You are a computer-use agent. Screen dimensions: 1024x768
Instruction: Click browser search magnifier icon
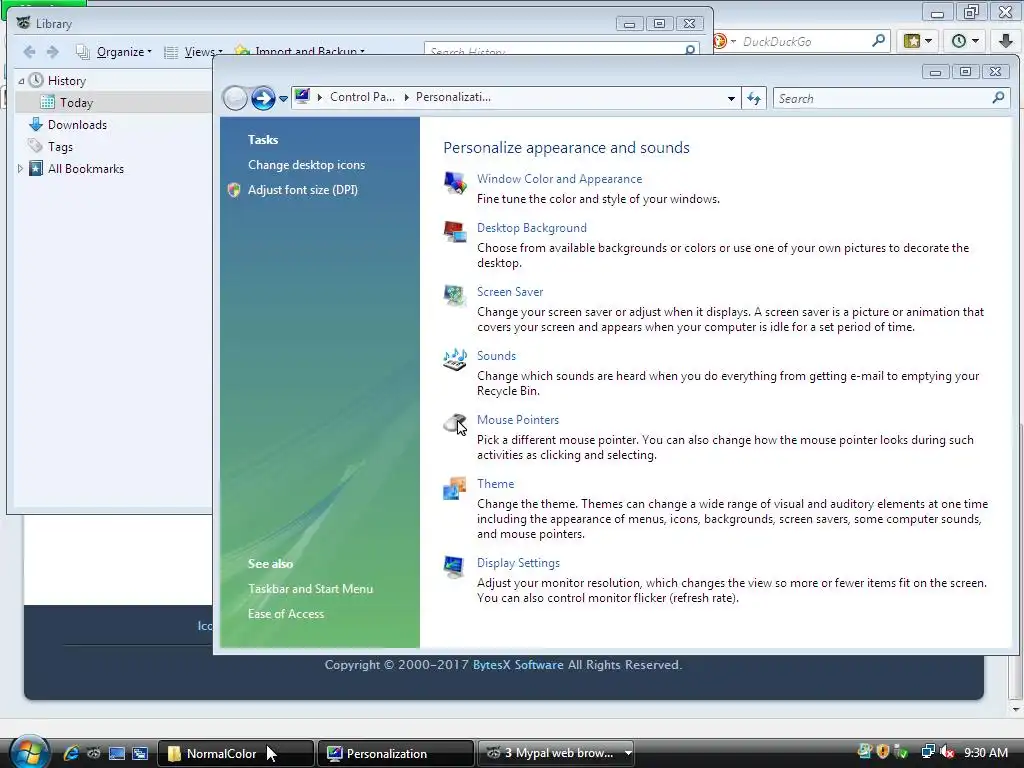click(x=879, y=40)
